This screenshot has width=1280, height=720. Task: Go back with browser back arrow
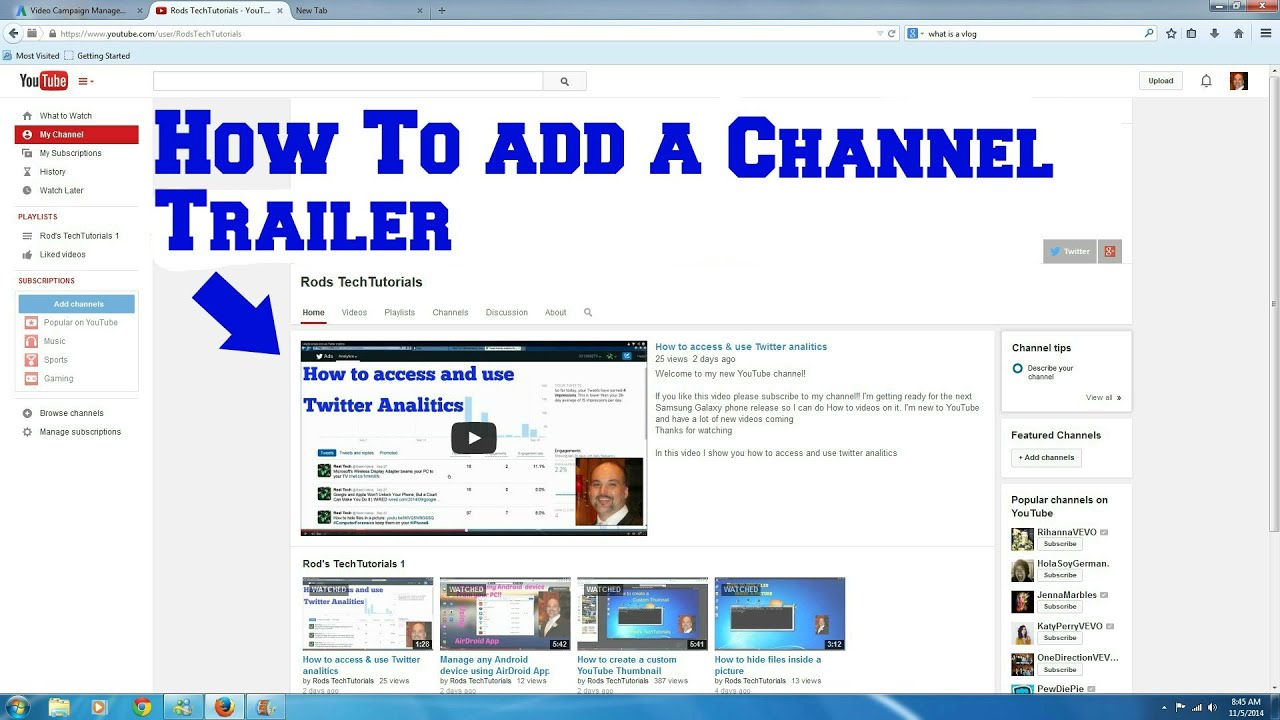13,33
